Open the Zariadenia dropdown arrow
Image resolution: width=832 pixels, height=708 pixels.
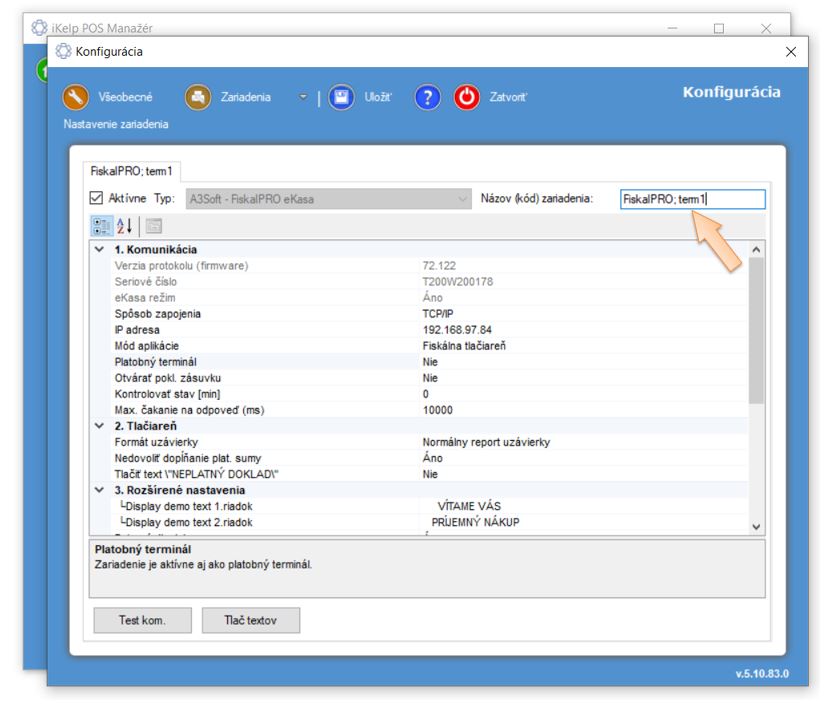point(304,97)
